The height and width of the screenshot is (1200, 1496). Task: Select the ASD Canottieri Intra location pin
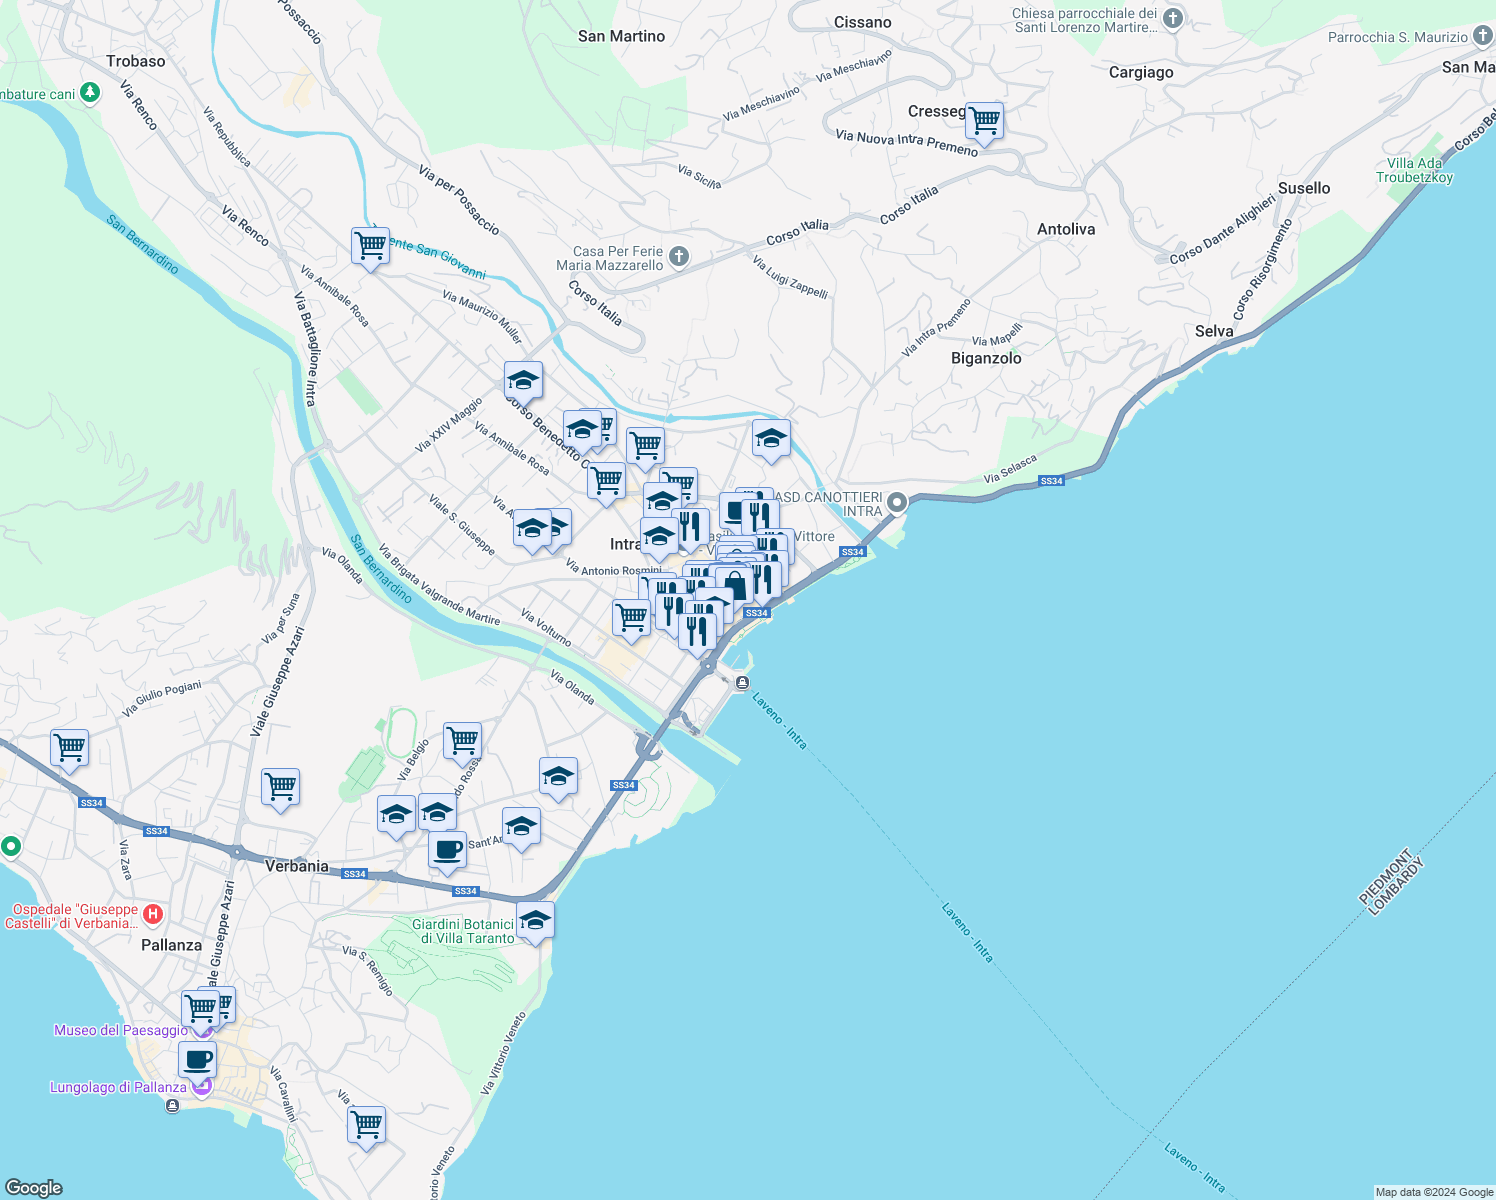897,502
